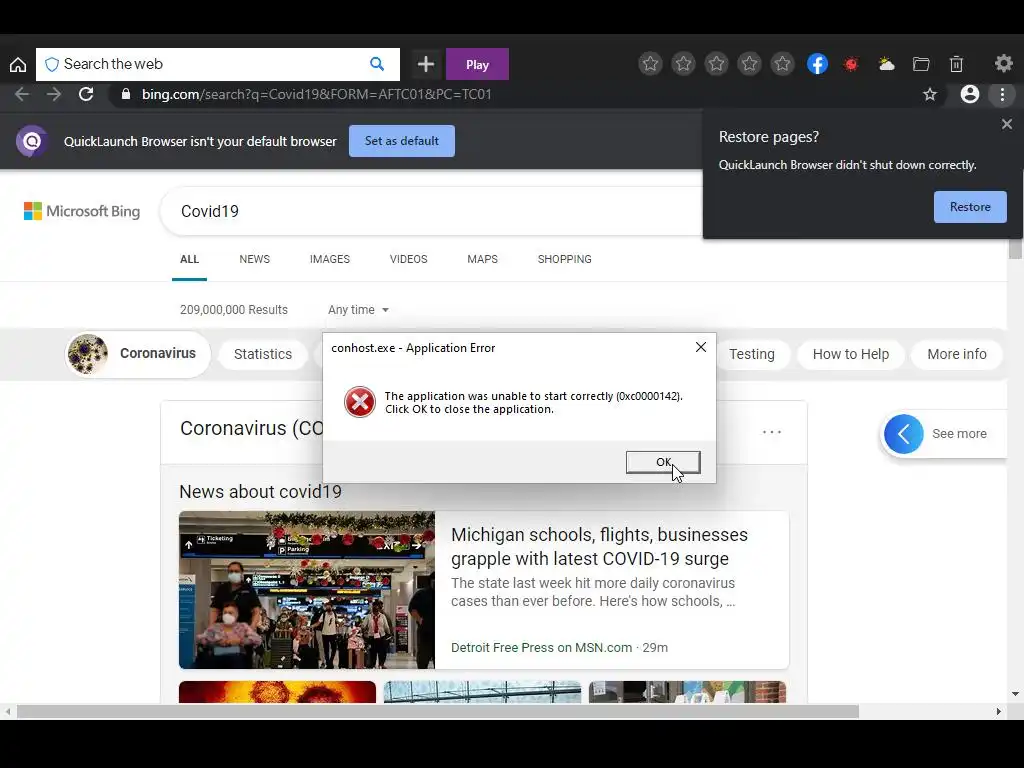The width and height of the screenshot is (1024, 768).
Task: Click the blue See more arrow button
Action: click(x=904, y=434)
